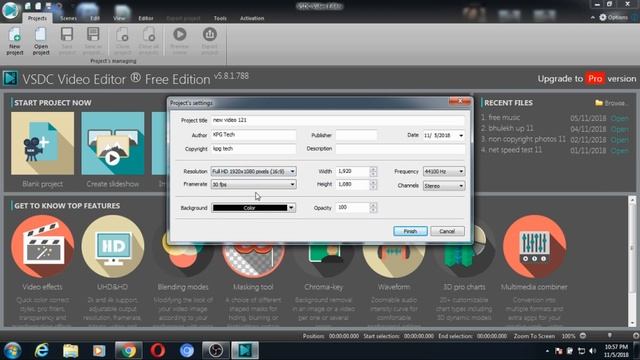Screen dimensions: 640x360
Task: Open the Frequency dropdown
Action: [444, 171]
